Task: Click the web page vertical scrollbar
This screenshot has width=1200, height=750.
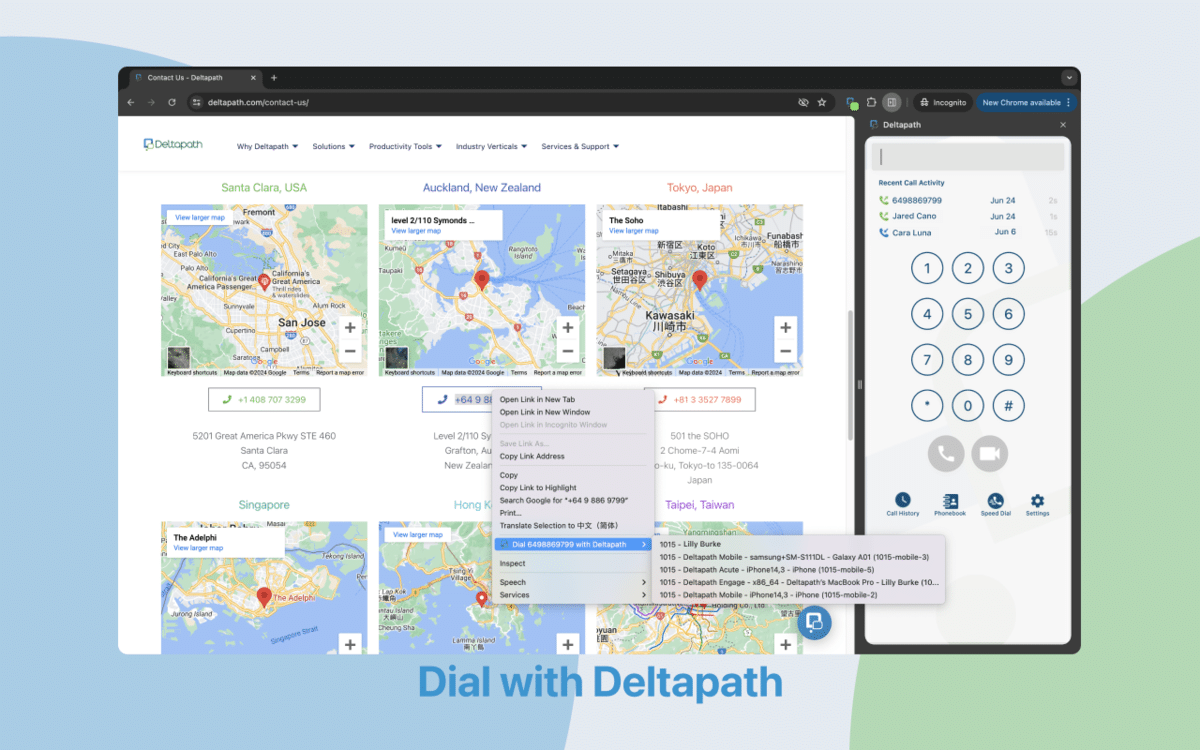Action: coord(849,375)
